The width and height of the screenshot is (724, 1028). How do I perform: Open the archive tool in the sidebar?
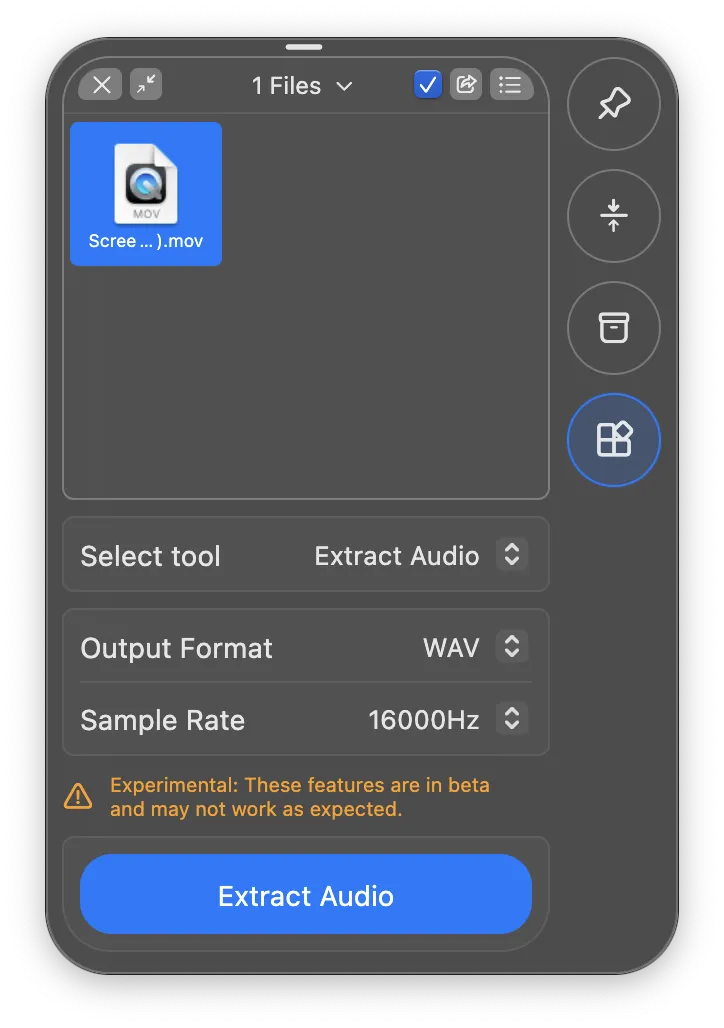pos(613,328)
